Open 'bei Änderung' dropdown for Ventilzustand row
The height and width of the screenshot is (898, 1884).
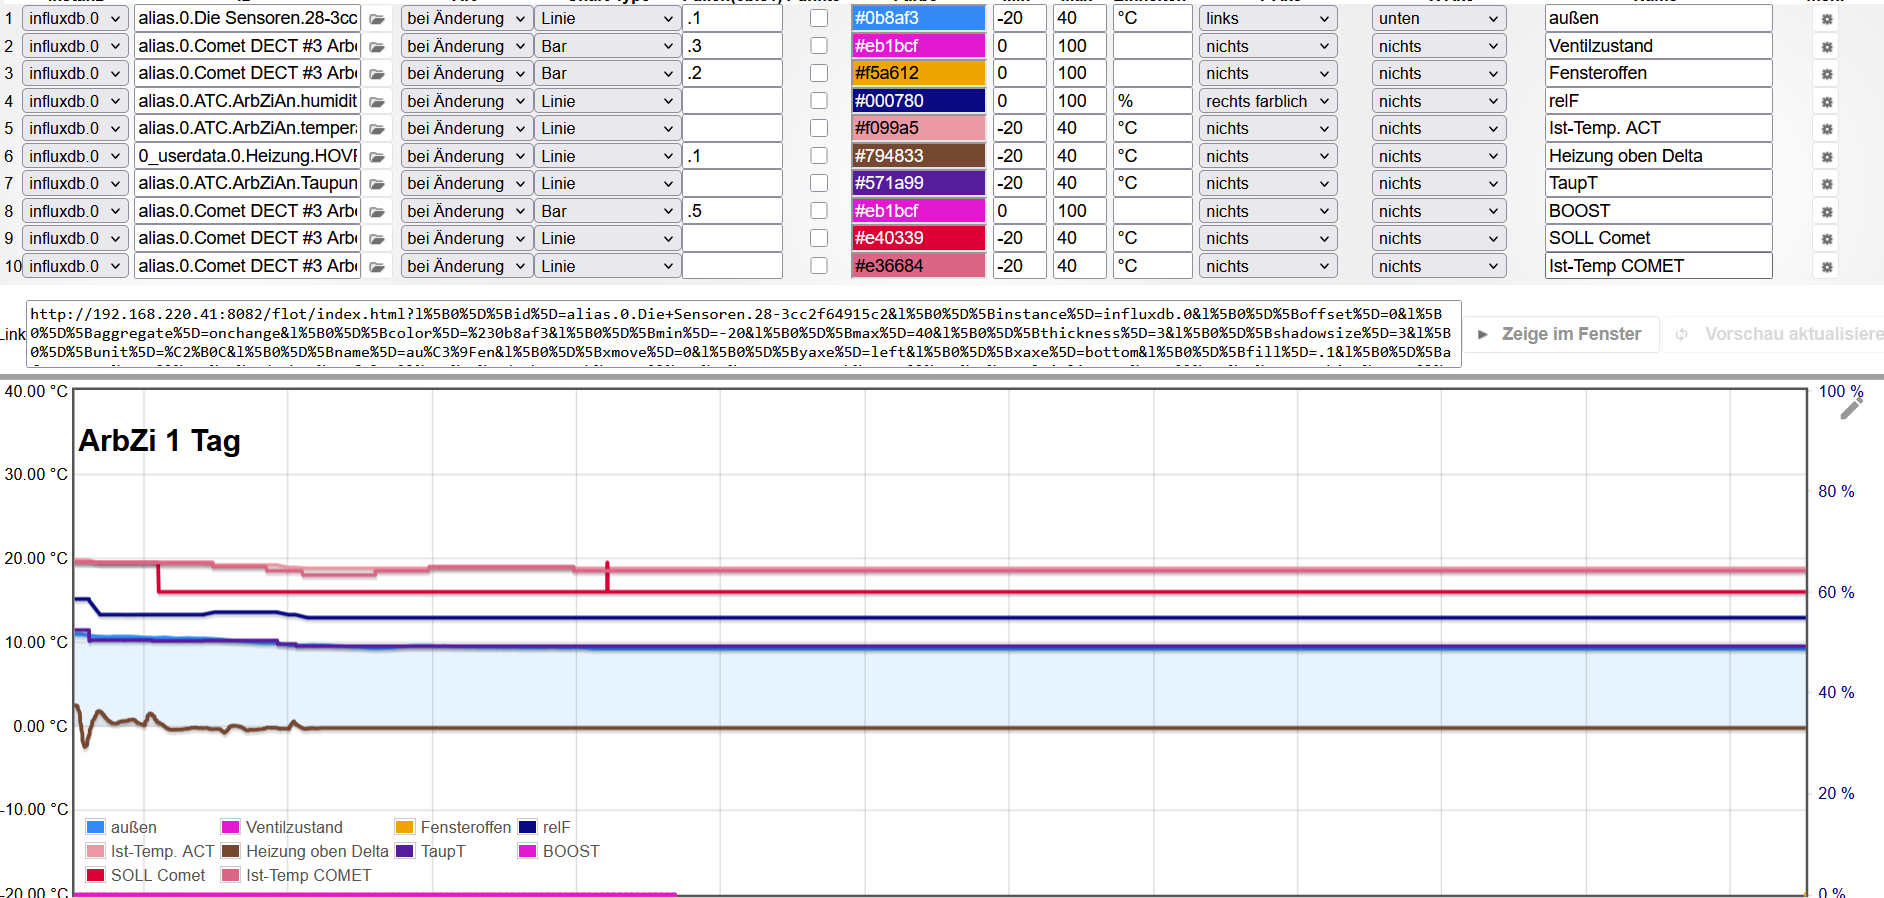tap(466, 46)
